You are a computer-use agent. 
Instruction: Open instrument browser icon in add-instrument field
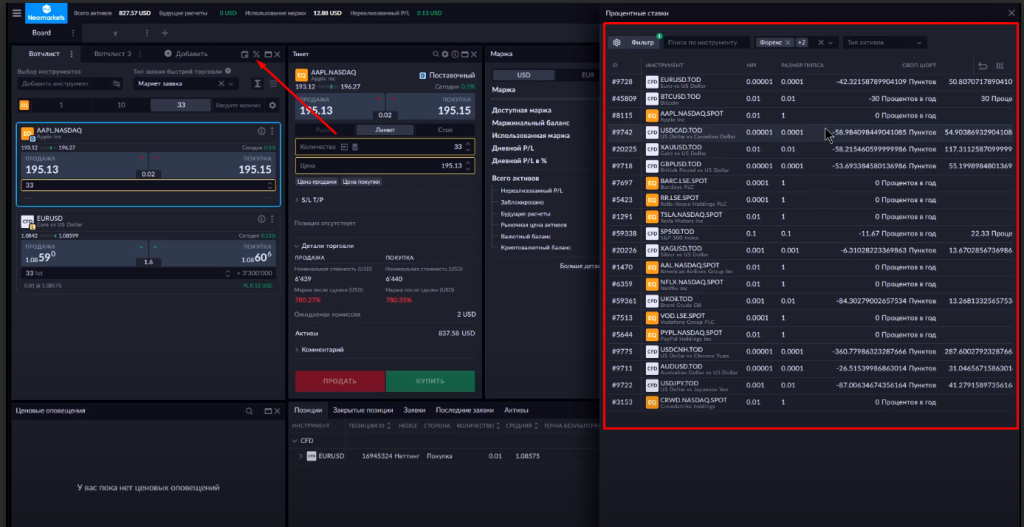[116, 84]
